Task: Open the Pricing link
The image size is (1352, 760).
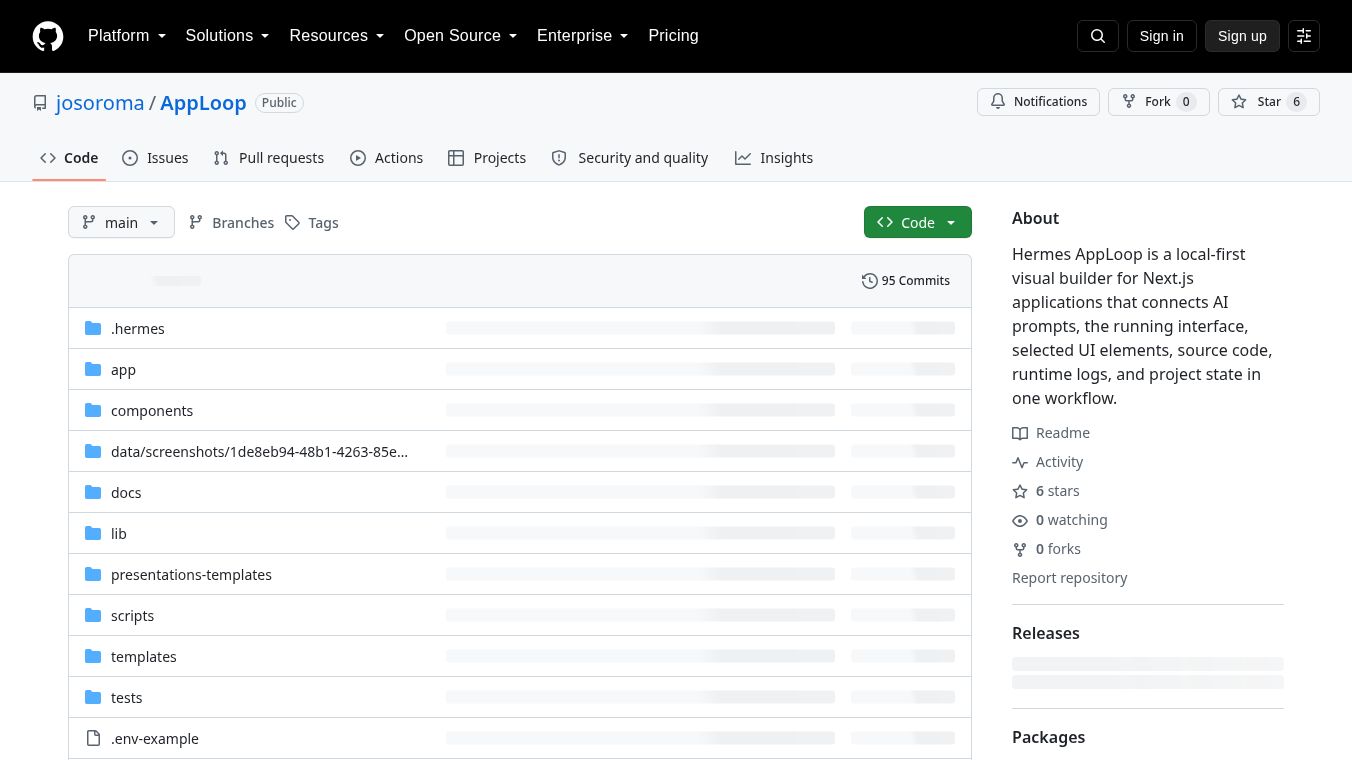Action: (673, 36)
